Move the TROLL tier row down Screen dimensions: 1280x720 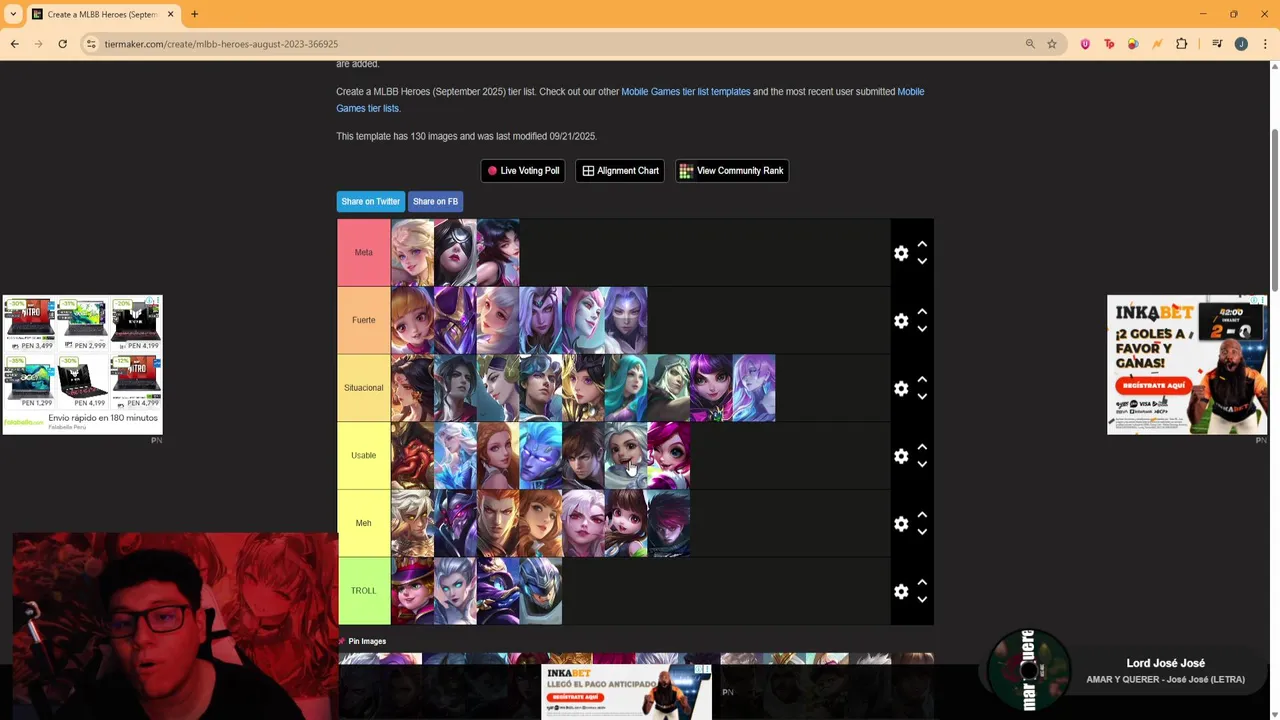tap(922, 599)
